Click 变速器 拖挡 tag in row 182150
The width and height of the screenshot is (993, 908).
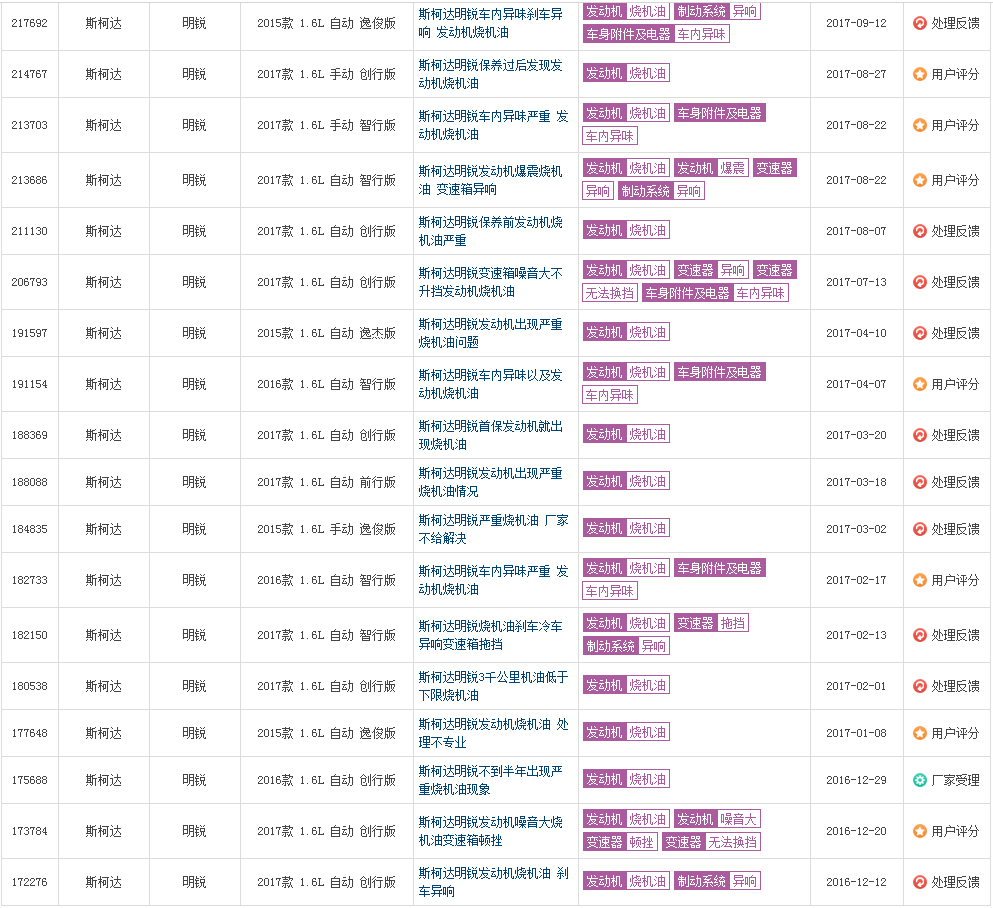(x=711, y=624)
